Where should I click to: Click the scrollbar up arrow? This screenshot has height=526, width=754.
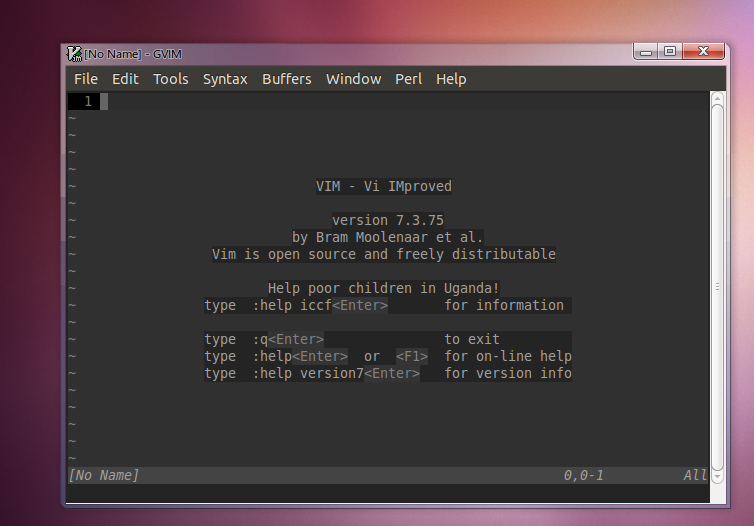pyautogui.click(x=717, y=99)
